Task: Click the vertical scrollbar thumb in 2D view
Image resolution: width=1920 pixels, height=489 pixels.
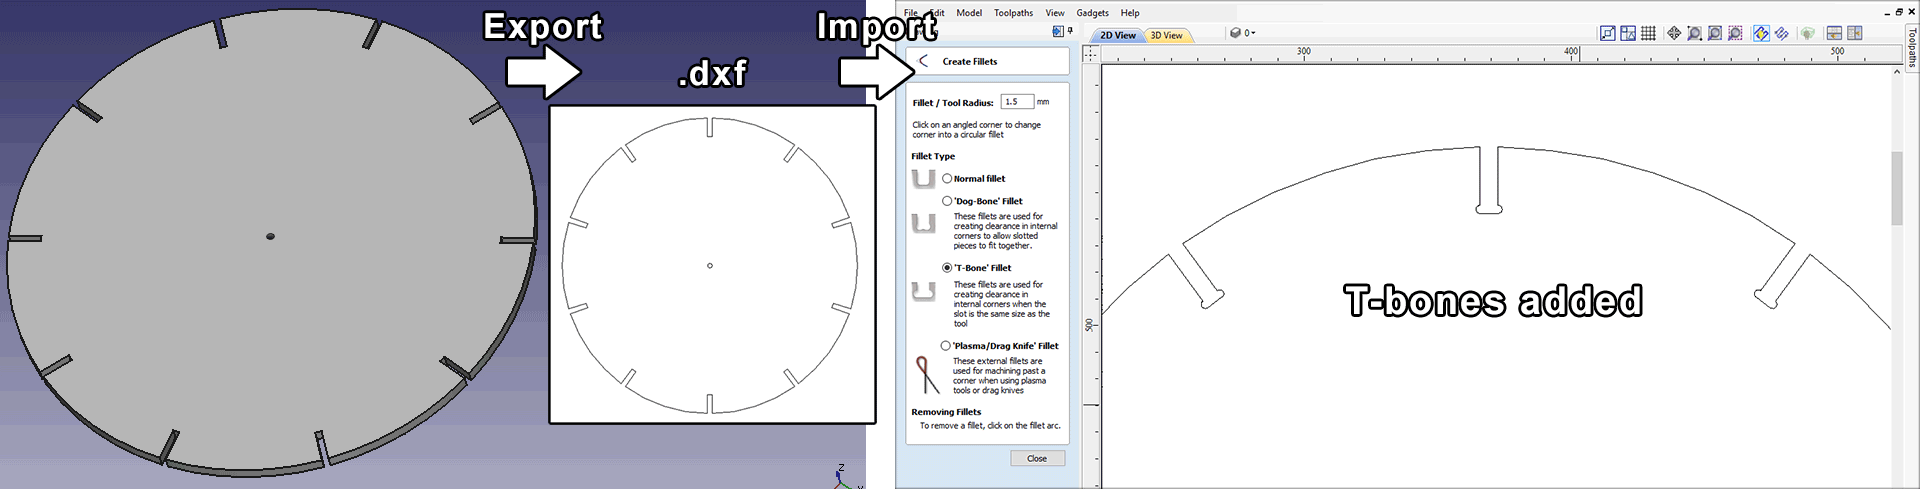Action: [x=1897, y=187]
